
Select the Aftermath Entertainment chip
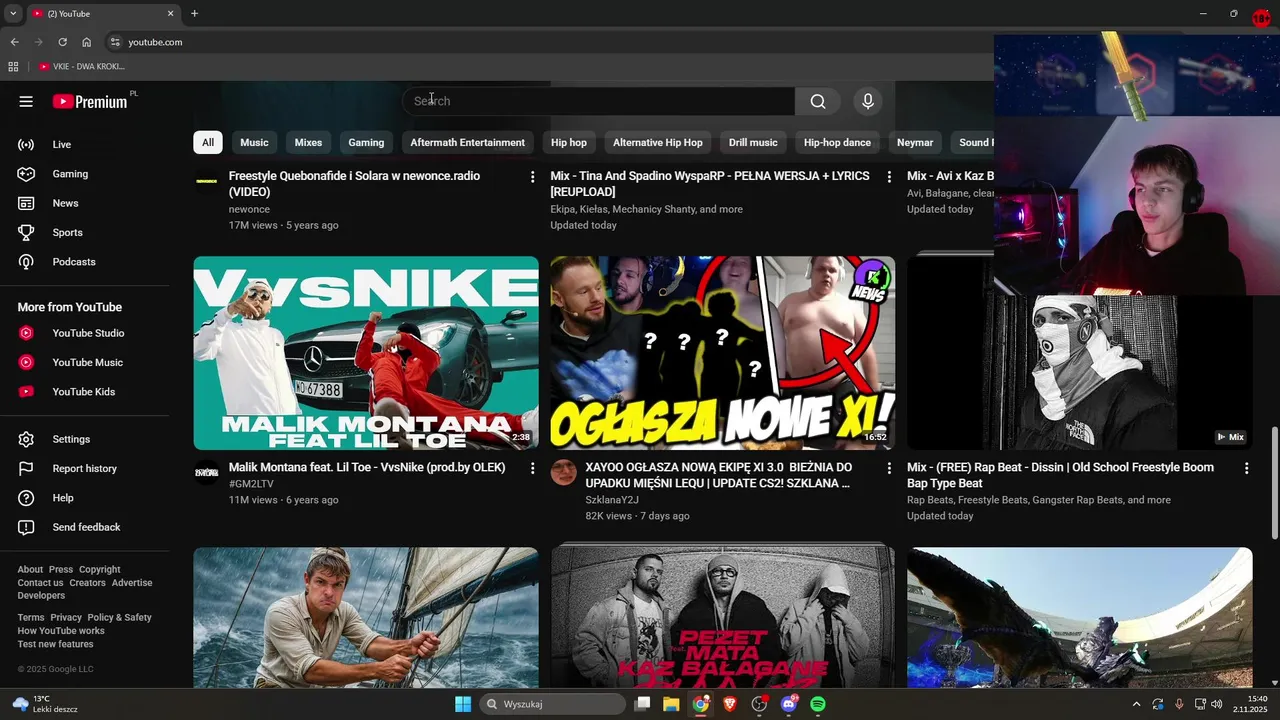pyautogui.click(x=467, y=143)
